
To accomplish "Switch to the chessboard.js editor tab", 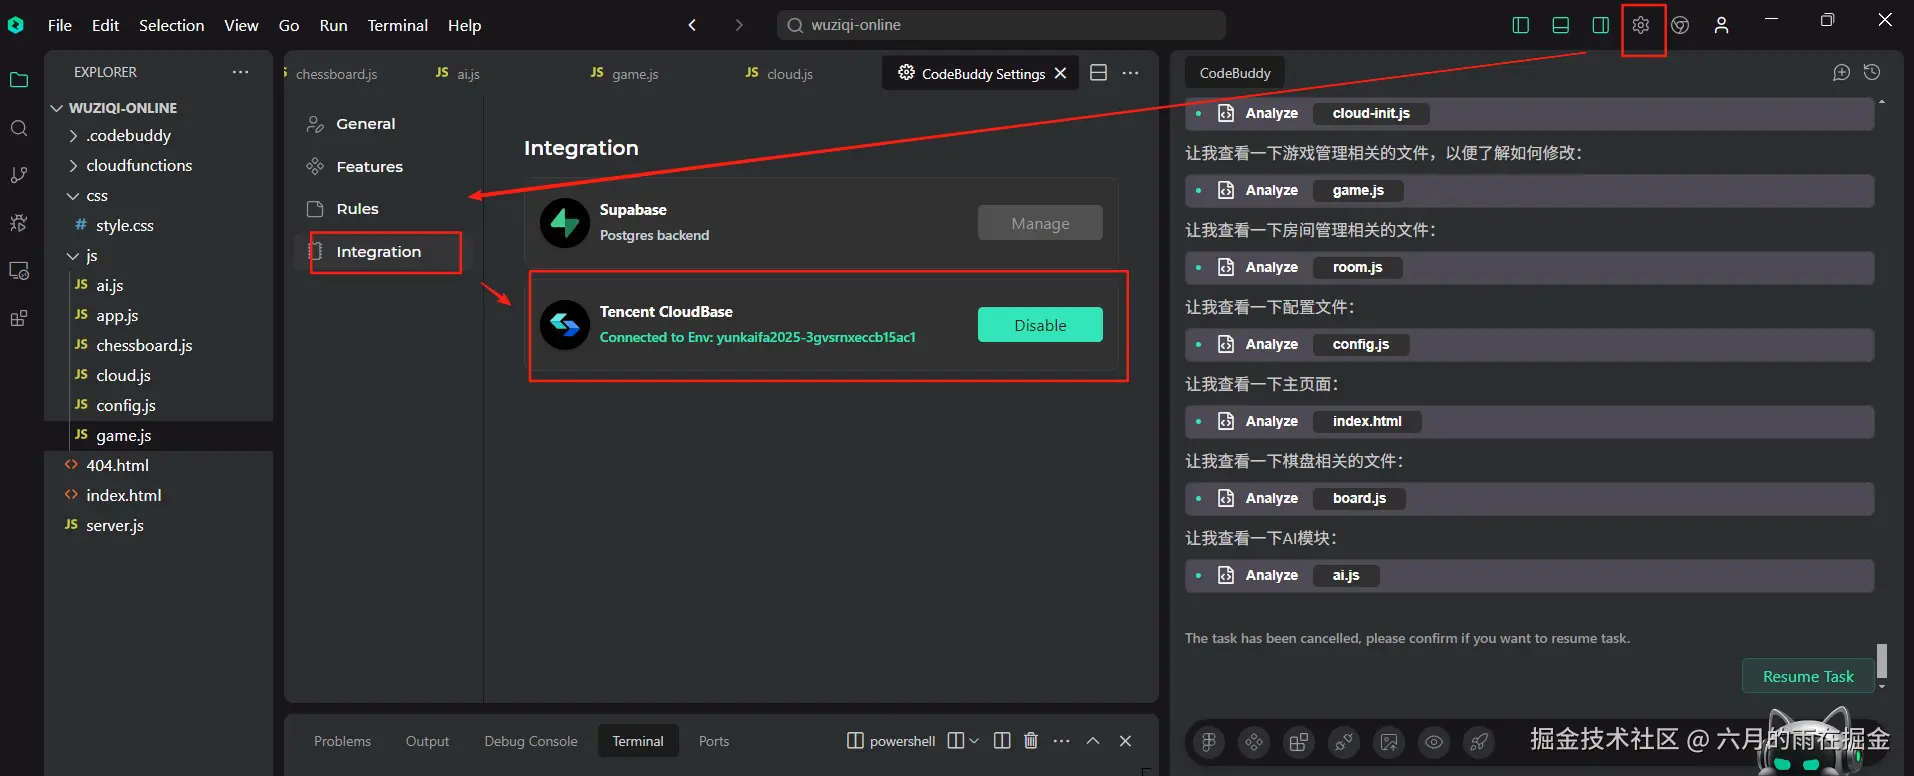I will click(336, 73).
